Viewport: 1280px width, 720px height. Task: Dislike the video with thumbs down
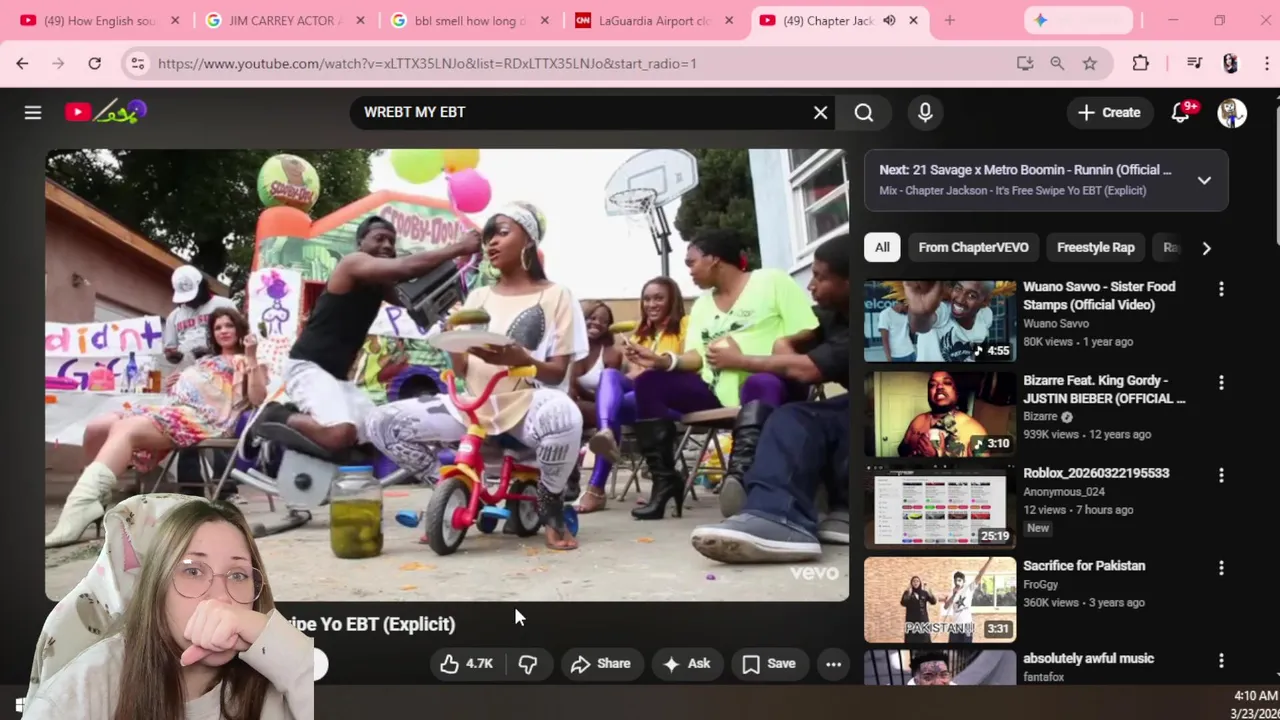(x=528, y=664)
